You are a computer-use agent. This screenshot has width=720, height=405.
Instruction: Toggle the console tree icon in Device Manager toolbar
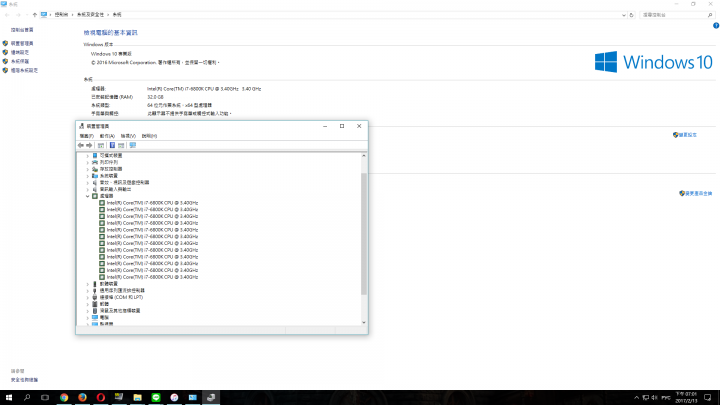tap(101, 145)
